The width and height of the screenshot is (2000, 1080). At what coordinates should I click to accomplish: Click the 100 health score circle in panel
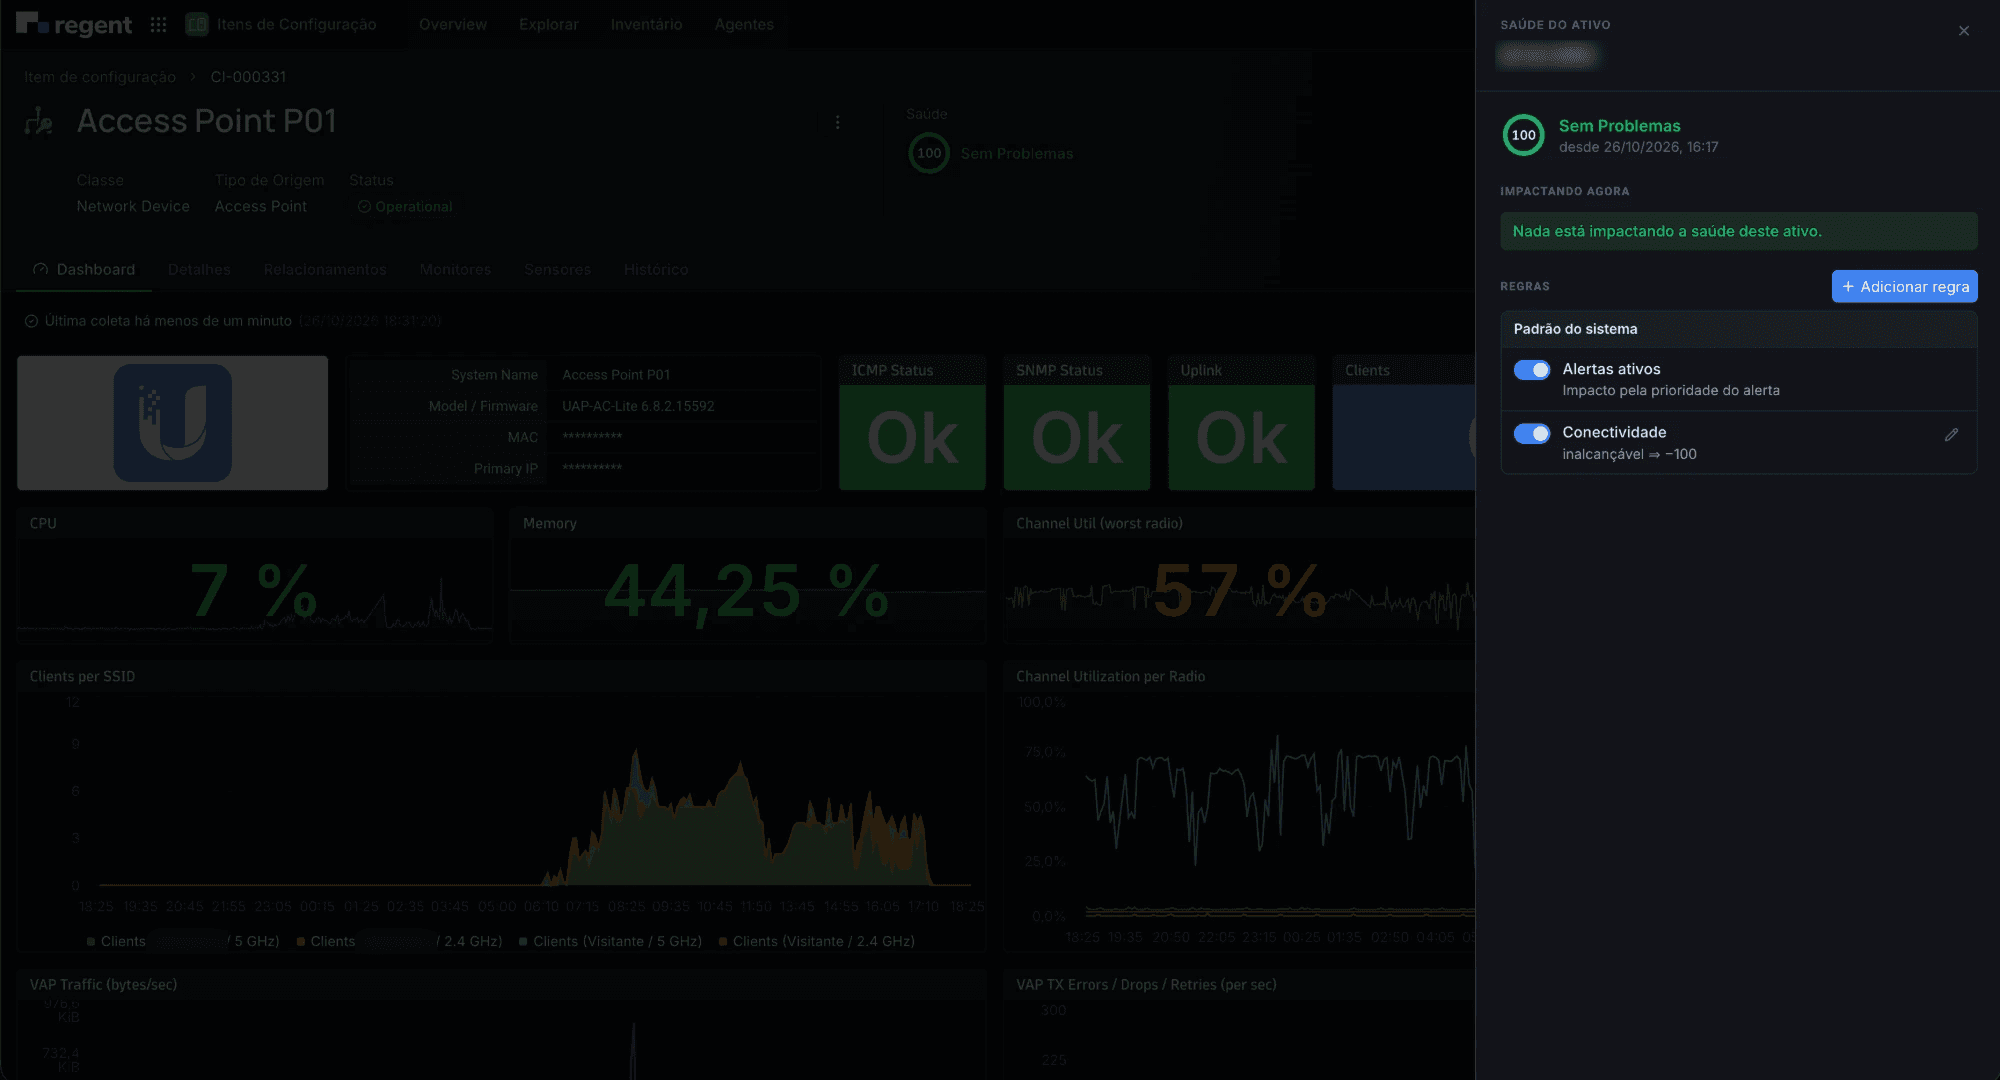pos(1523,135)
